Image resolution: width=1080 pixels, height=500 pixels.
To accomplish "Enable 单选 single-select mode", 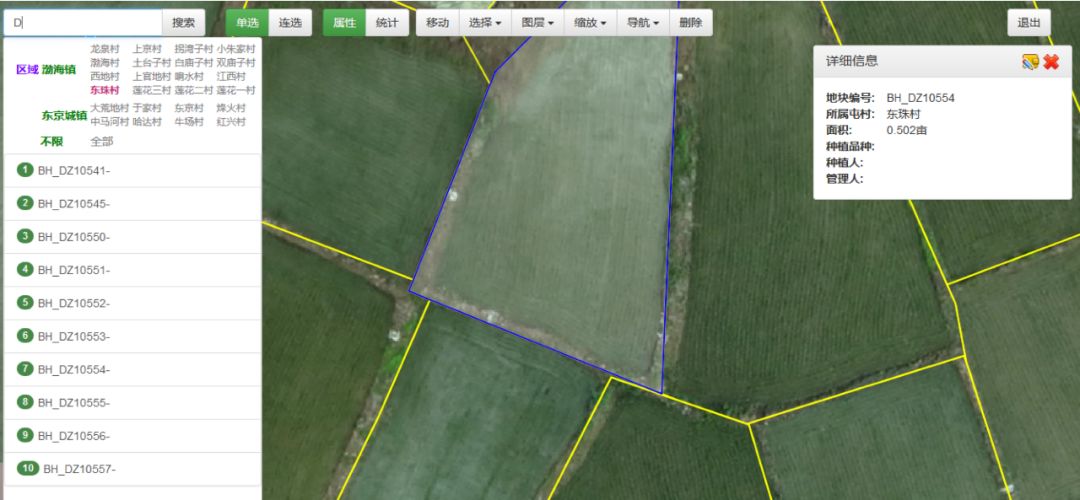I will pos(247,23).
